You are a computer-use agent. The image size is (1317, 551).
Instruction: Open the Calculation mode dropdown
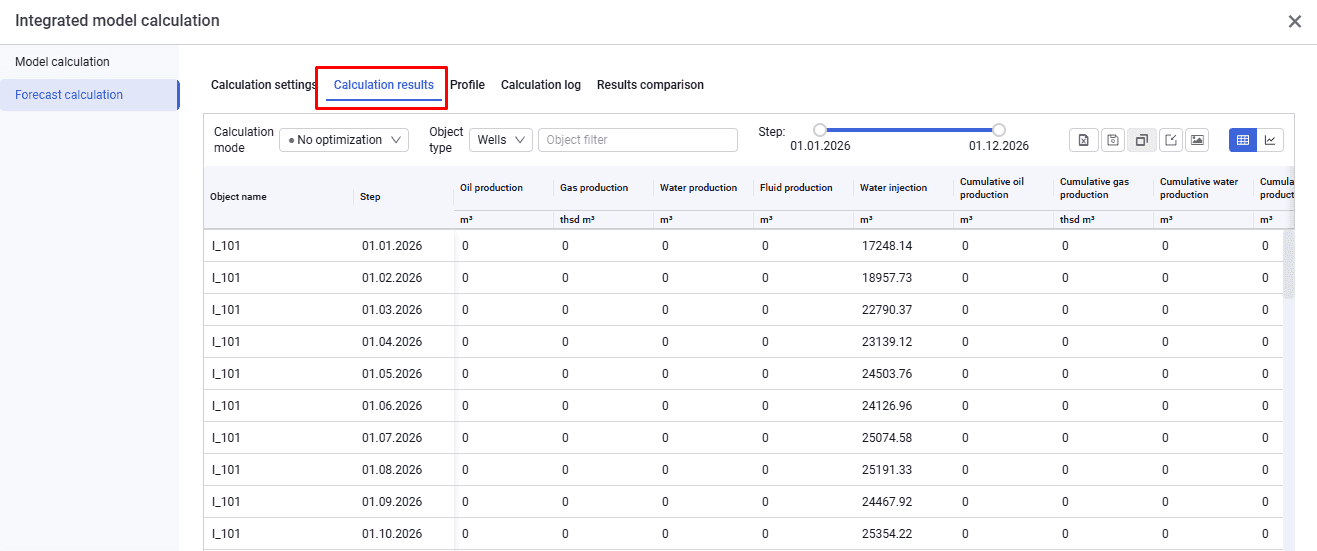click(344, 140)
